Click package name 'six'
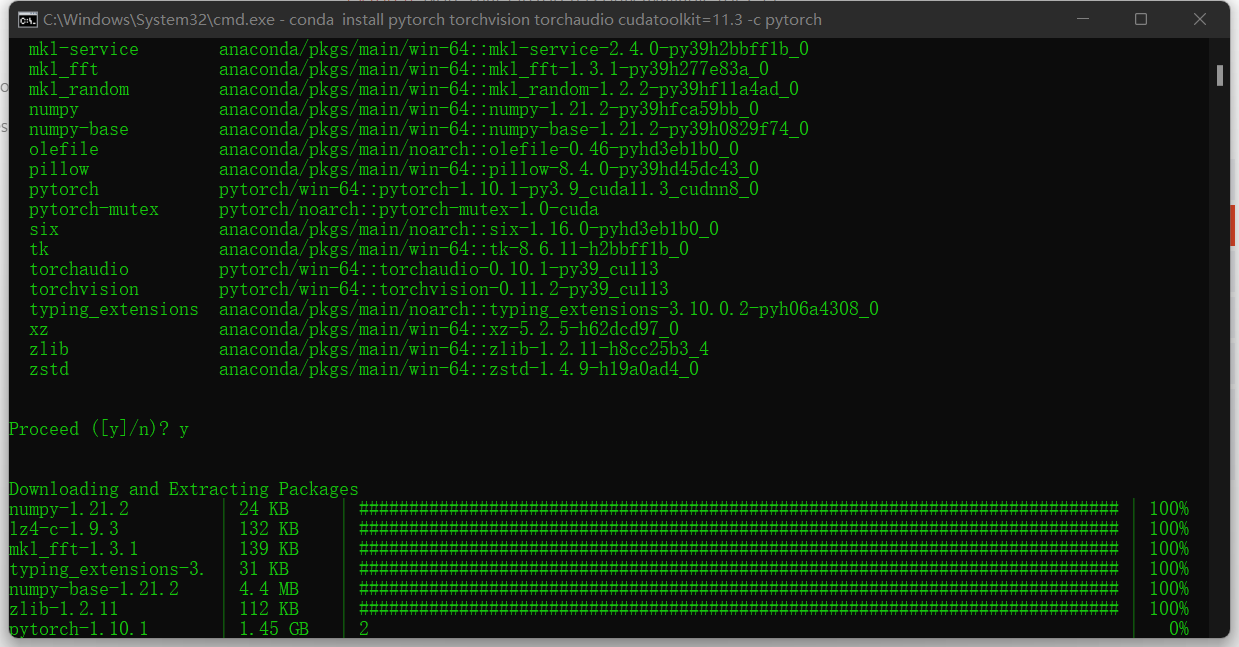Viewport: 1239px width, 647px height. pyautogui.click(x=44, y=229)
